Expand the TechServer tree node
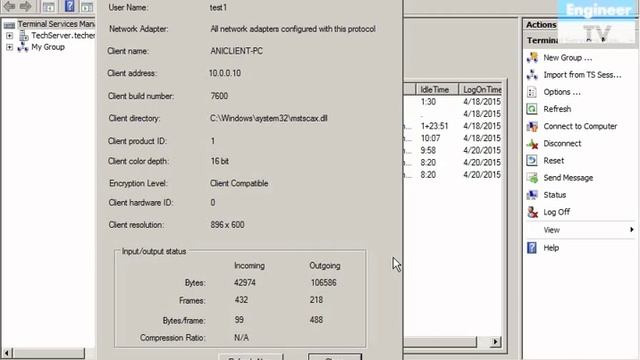The height and width of the screenshot is (360, 640). tap(9, 36)
